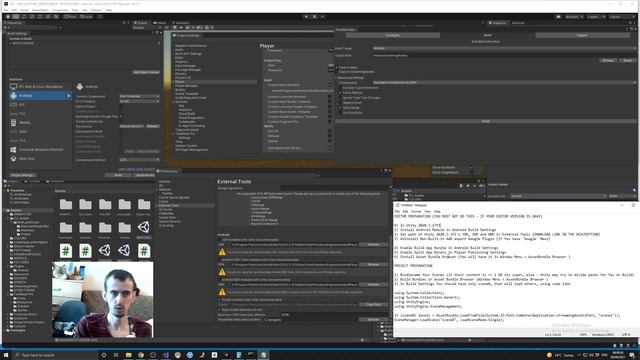Click Notepad icon on taskbar

[x=263, y=355]
